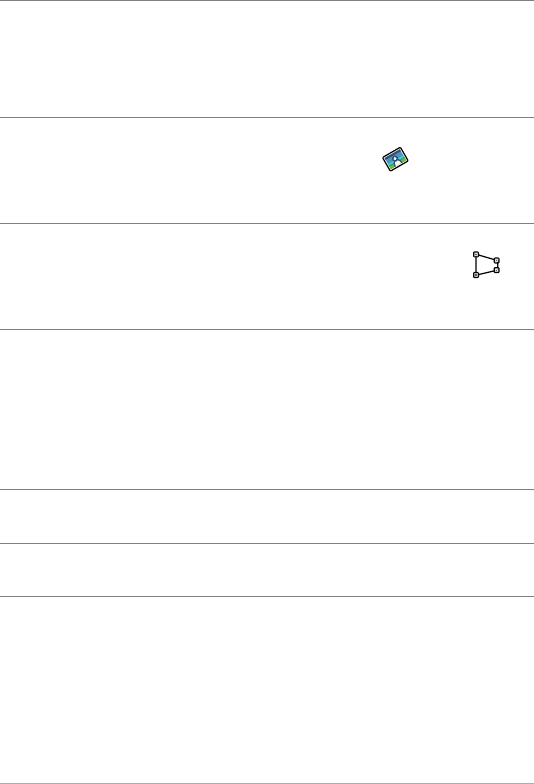Select the slanted top edge of the trapezoid icon

click(486, 257)
